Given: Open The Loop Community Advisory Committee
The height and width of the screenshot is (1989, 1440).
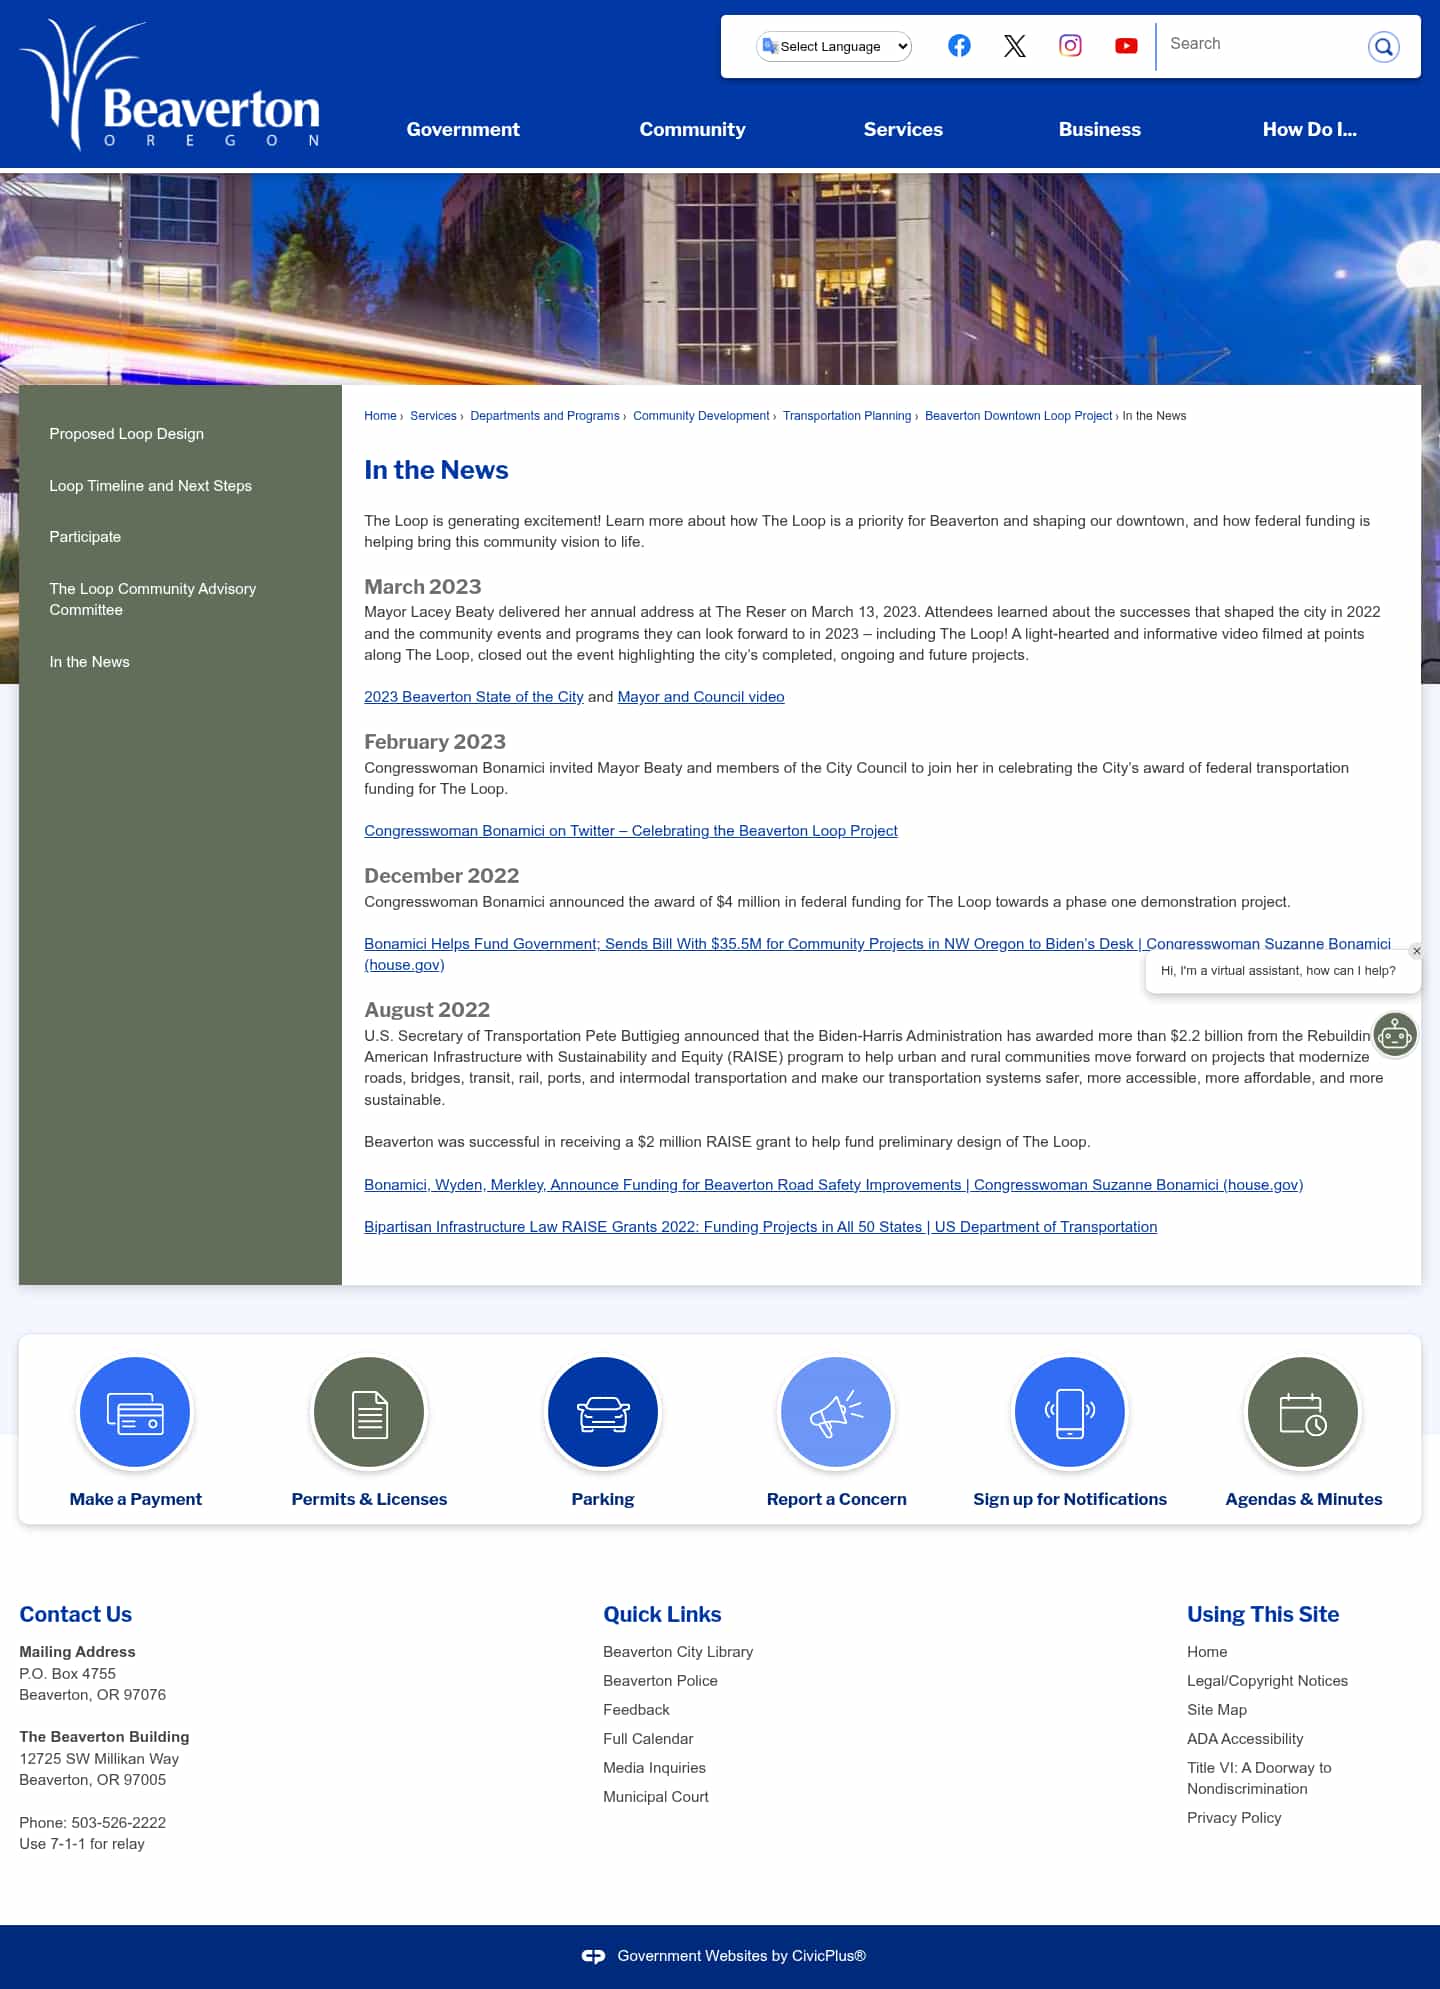Looking at the screenshot, I should [152, 599].
